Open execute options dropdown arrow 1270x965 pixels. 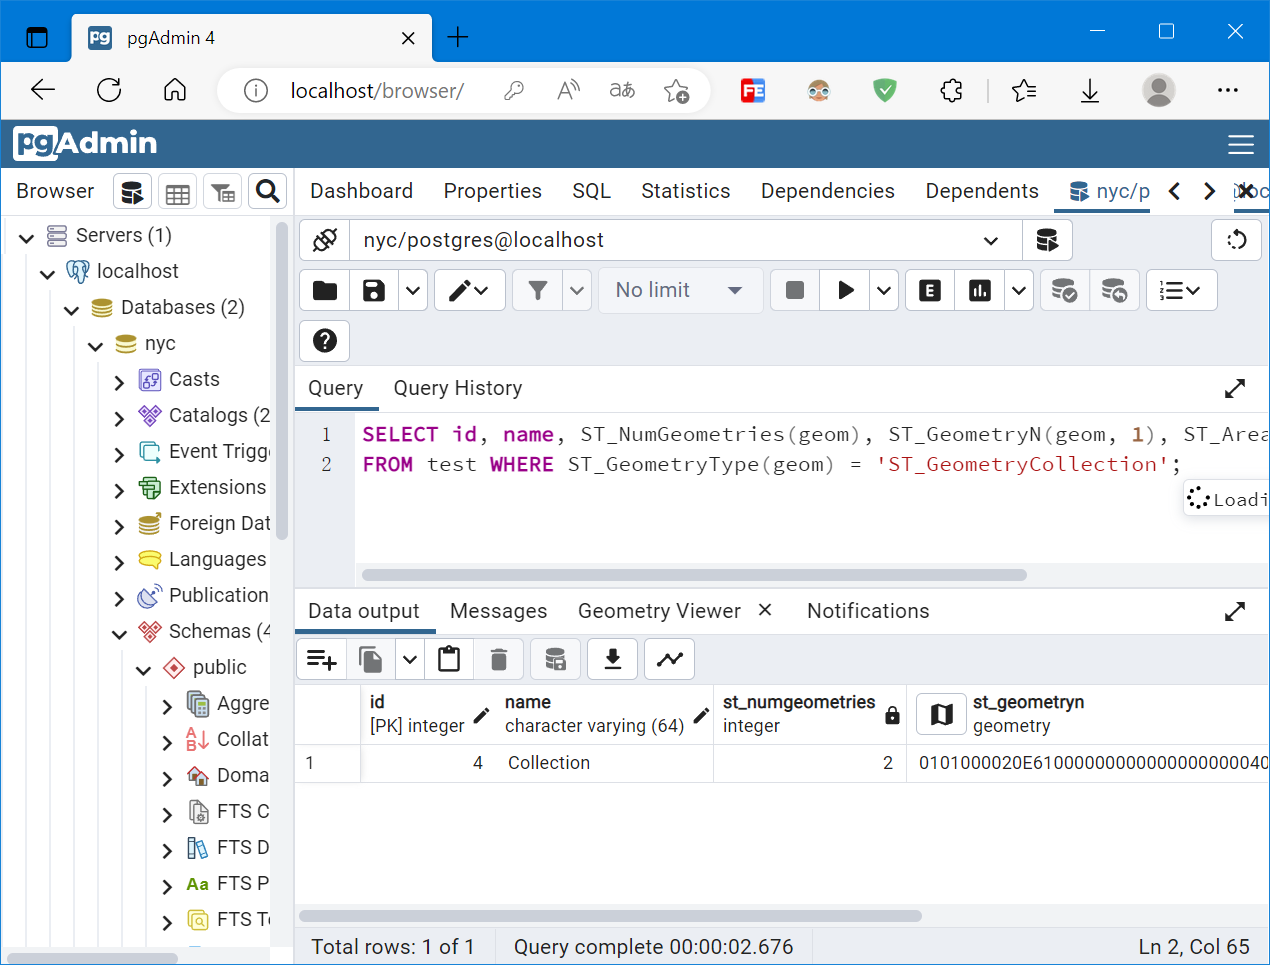pyautogui.click(x=884, y=291)
